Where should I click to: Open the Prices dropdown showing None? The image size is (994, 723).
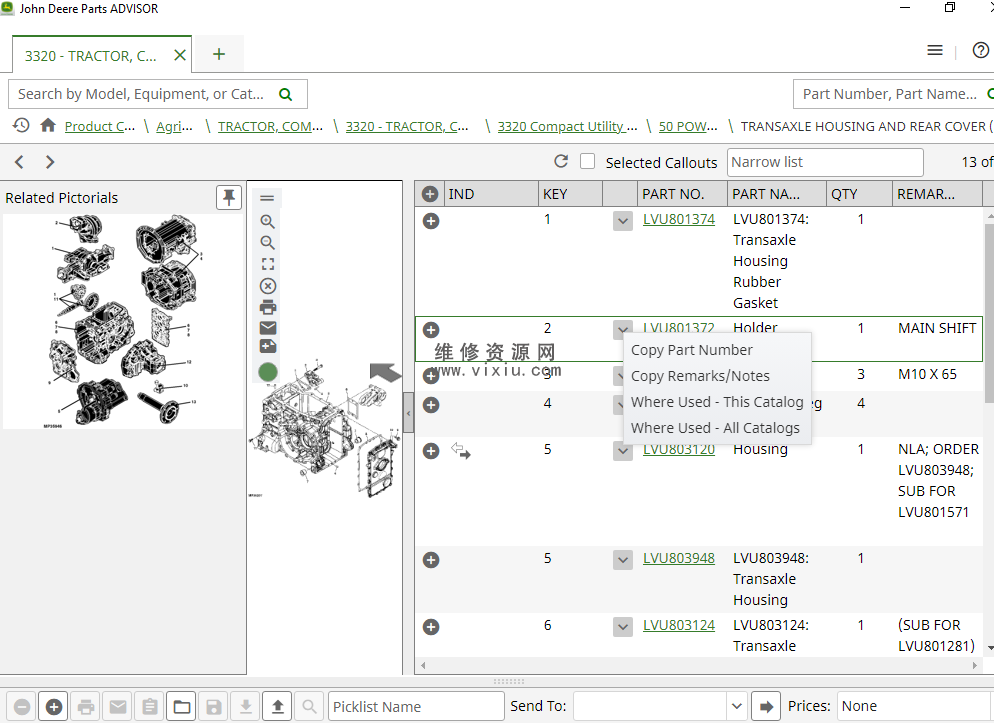point(915,706)
